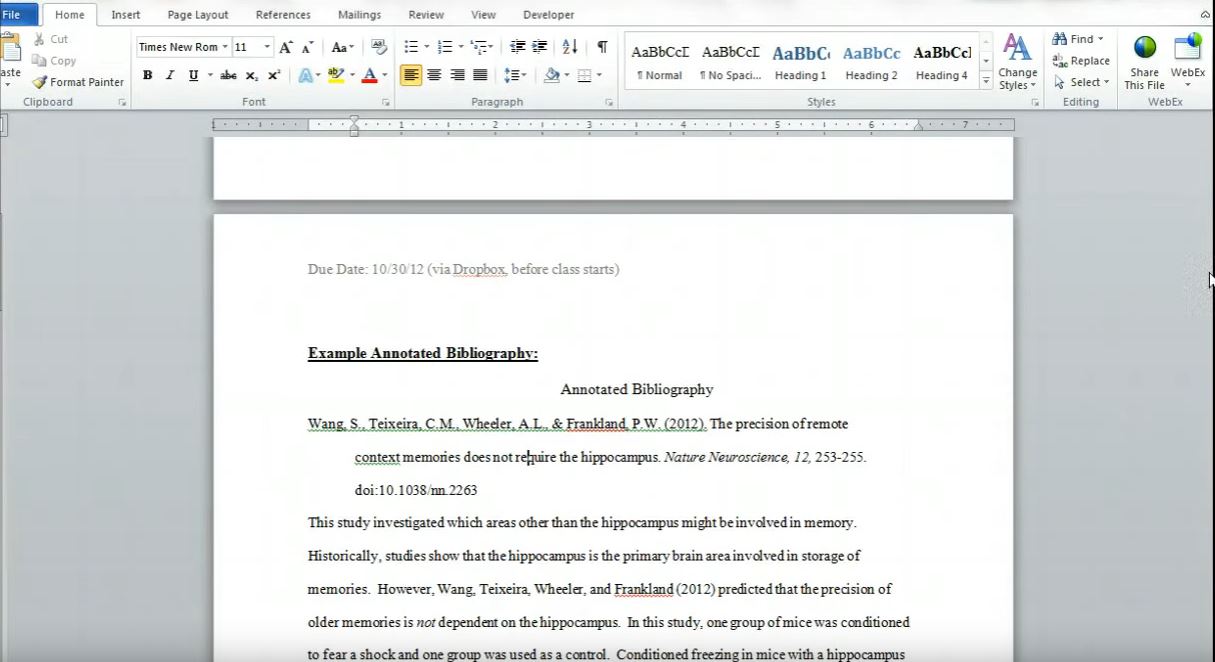
Task: Expand the Styles gallery More arrow
Action: click(x=986, y=82)
